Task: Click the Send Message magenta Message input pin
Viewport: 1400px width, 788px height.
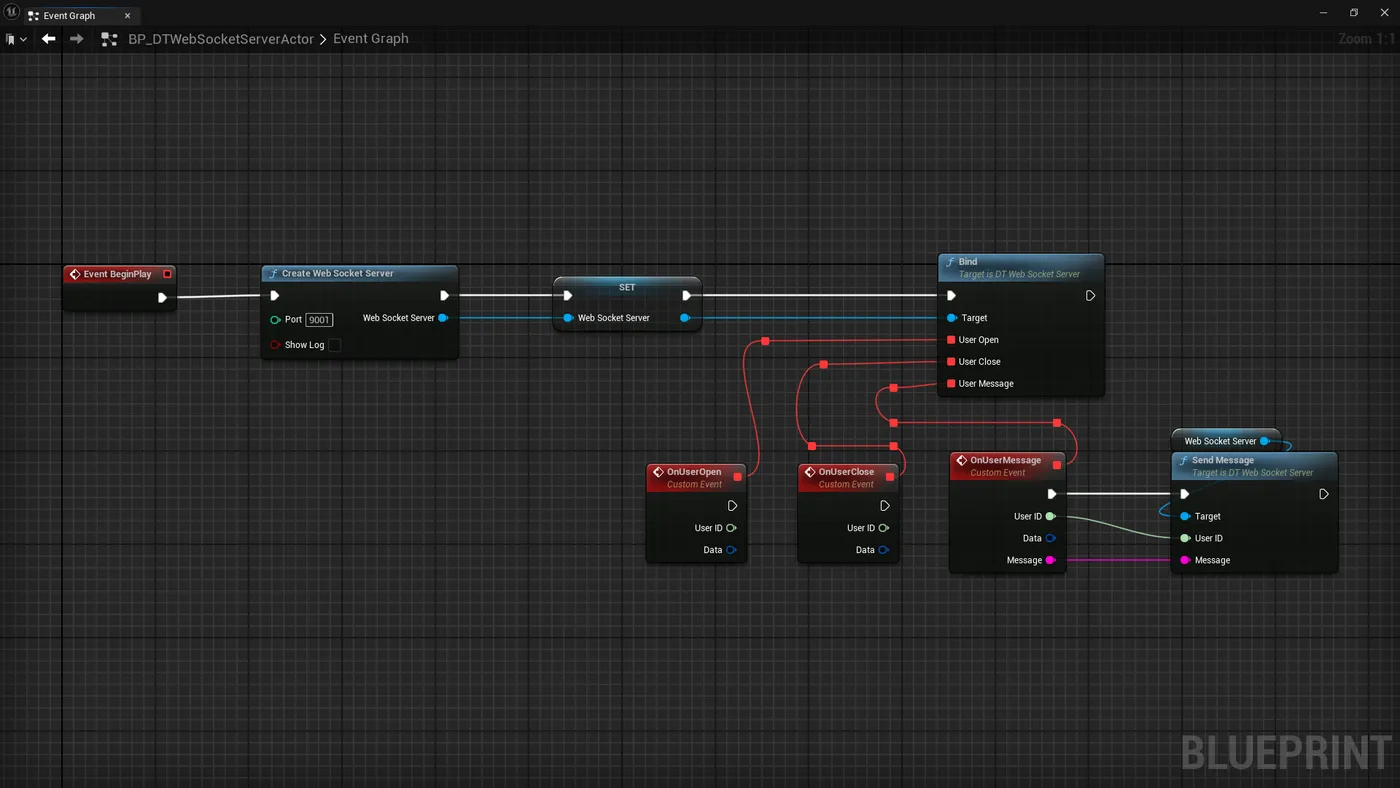Action: pyautogui.click(x=1185, y=560)
